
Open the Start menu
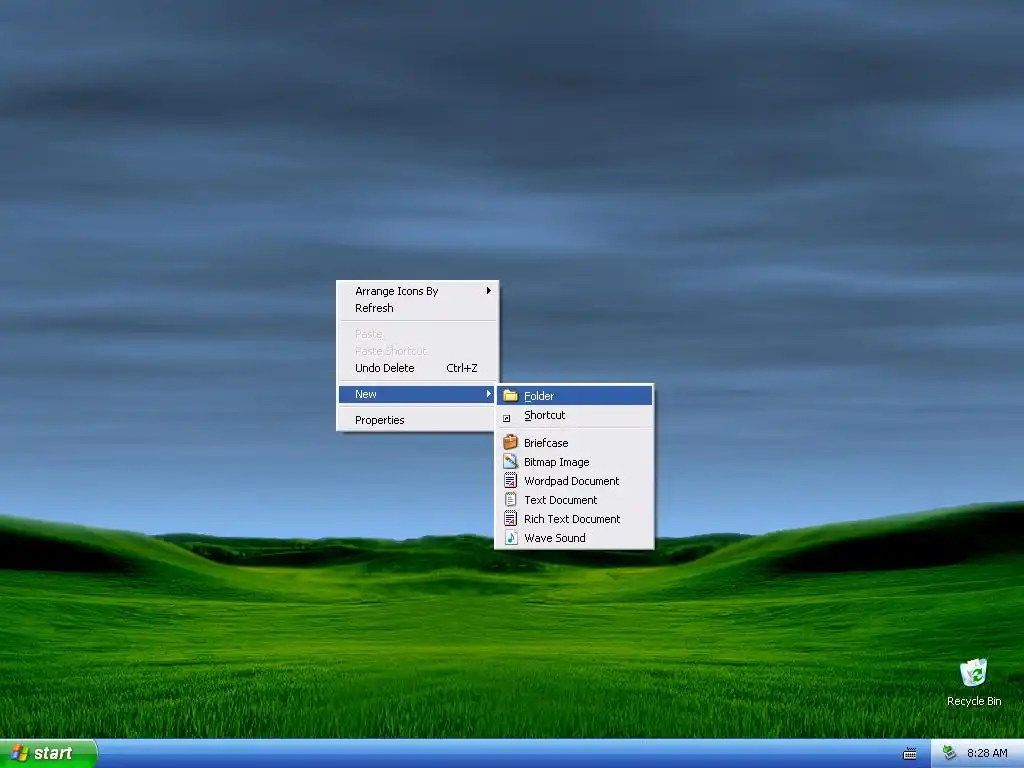click(48, 753)
